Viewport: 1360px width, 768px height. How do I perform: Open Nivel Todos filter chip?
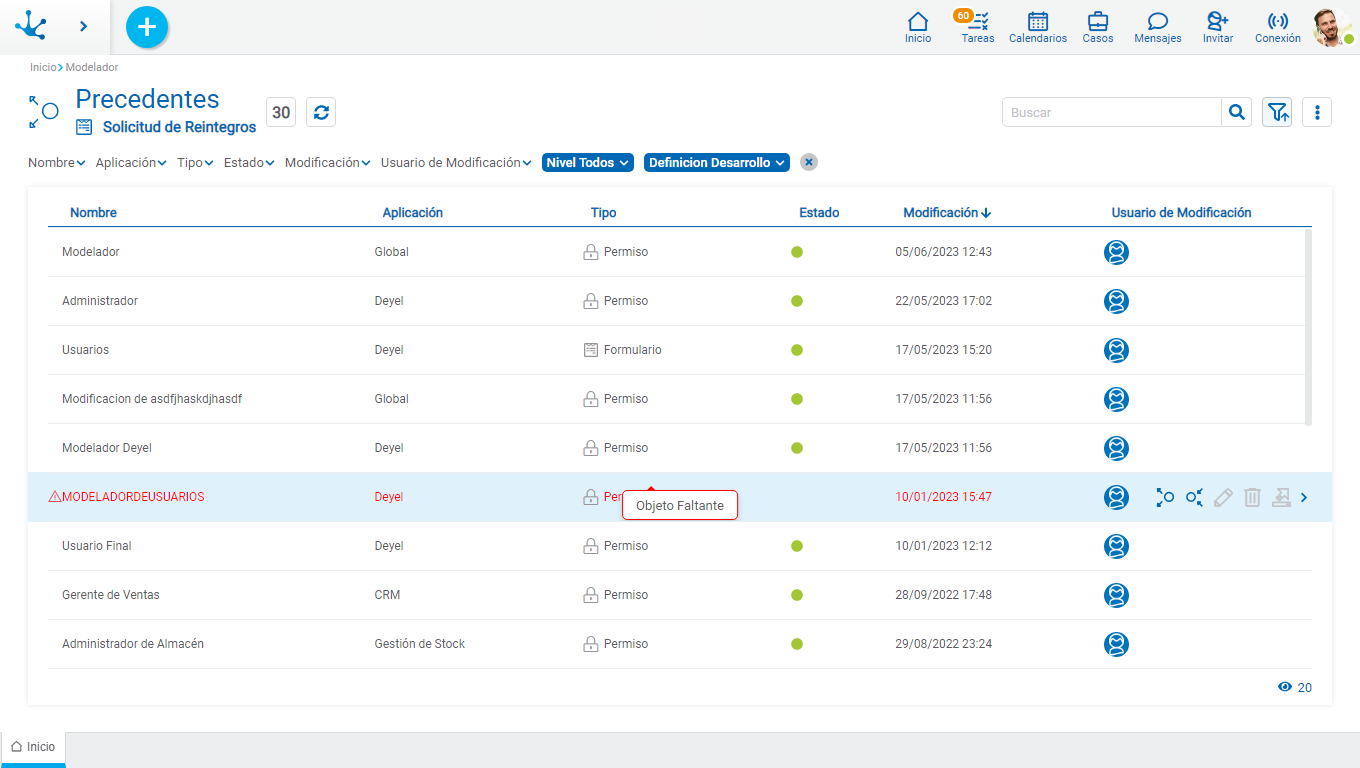pyautogui.click(x=588, y=162)
